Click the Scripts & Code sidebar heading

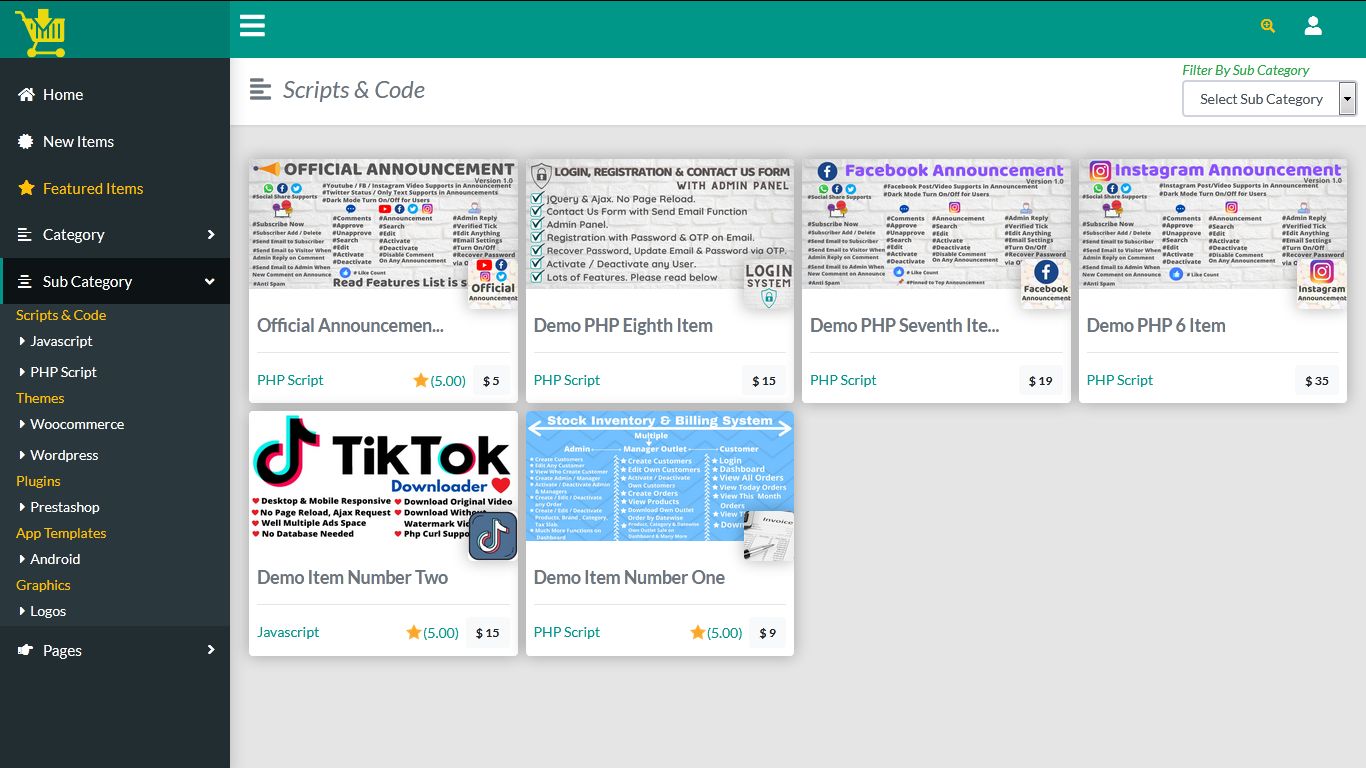[61, 315]
